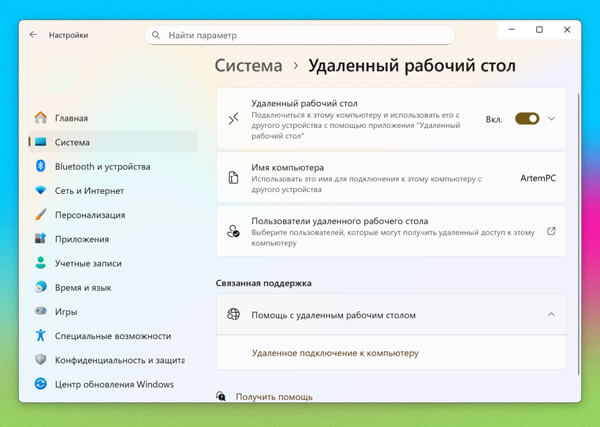This screenshot has width=600, height=427.
Task: Click the back arrow icon
Action: (x=33, y=35)
